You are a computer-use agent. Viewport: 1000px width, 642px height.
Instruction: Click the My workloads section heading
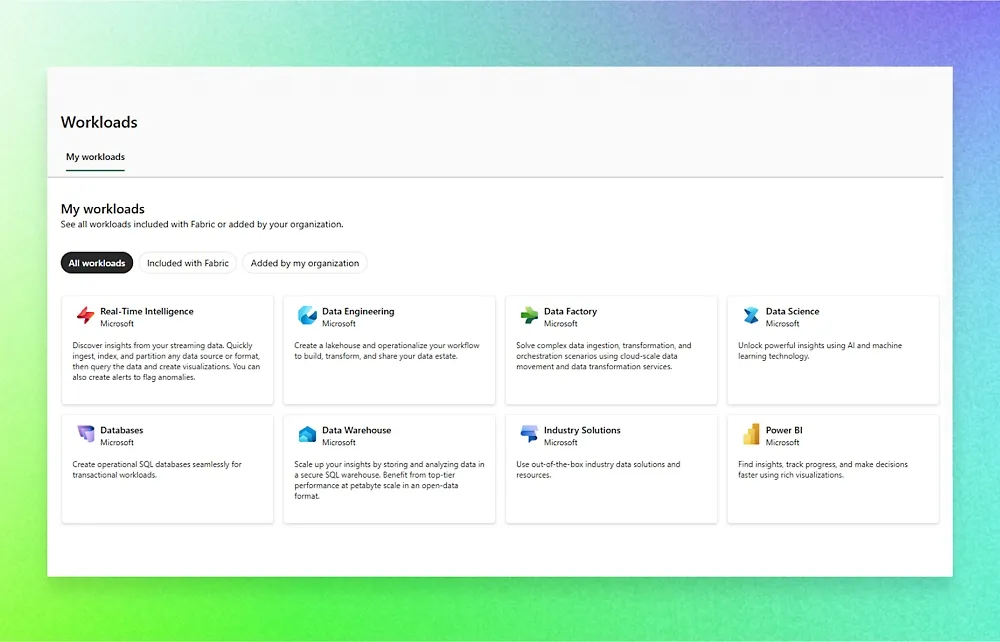103,209
